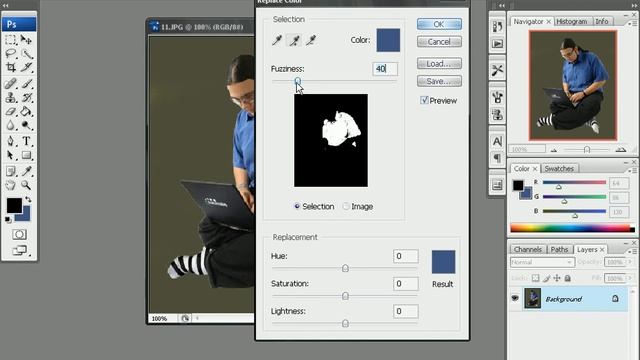
Task: Select the Brush tool
Action: point(27,84)
